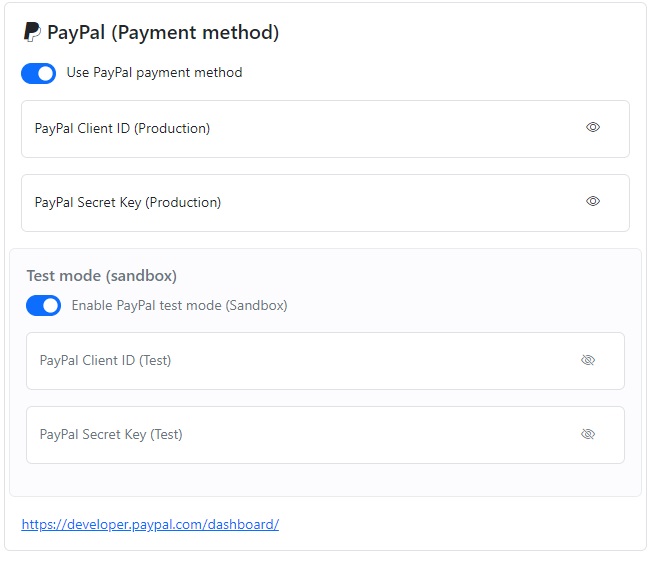The height and width of the screenshot is (568, 660).
Task: Click eye-slash icon in PayPal Secret Key (Test)
Action: click(x=588, y=434)
